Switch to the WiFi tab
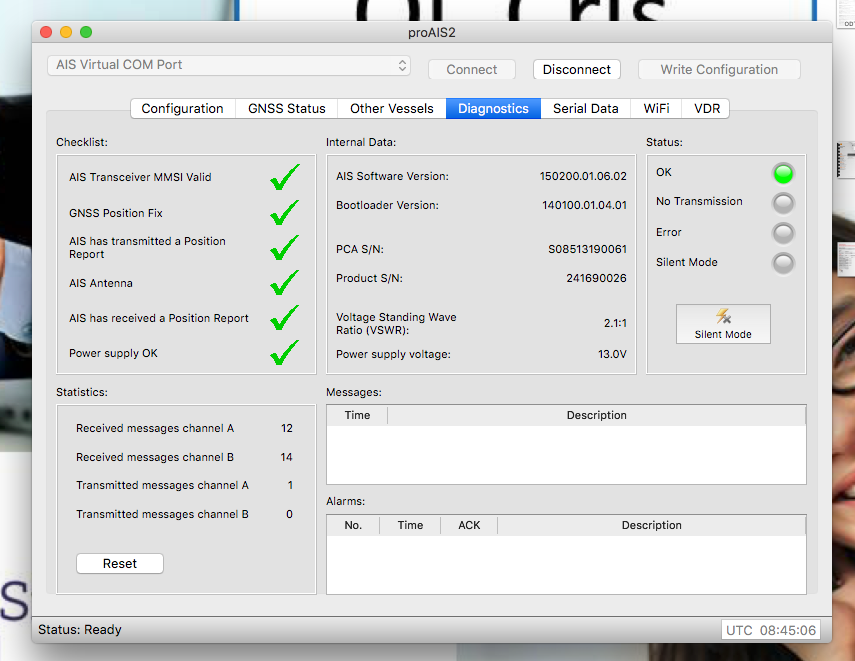 [657, 109]
